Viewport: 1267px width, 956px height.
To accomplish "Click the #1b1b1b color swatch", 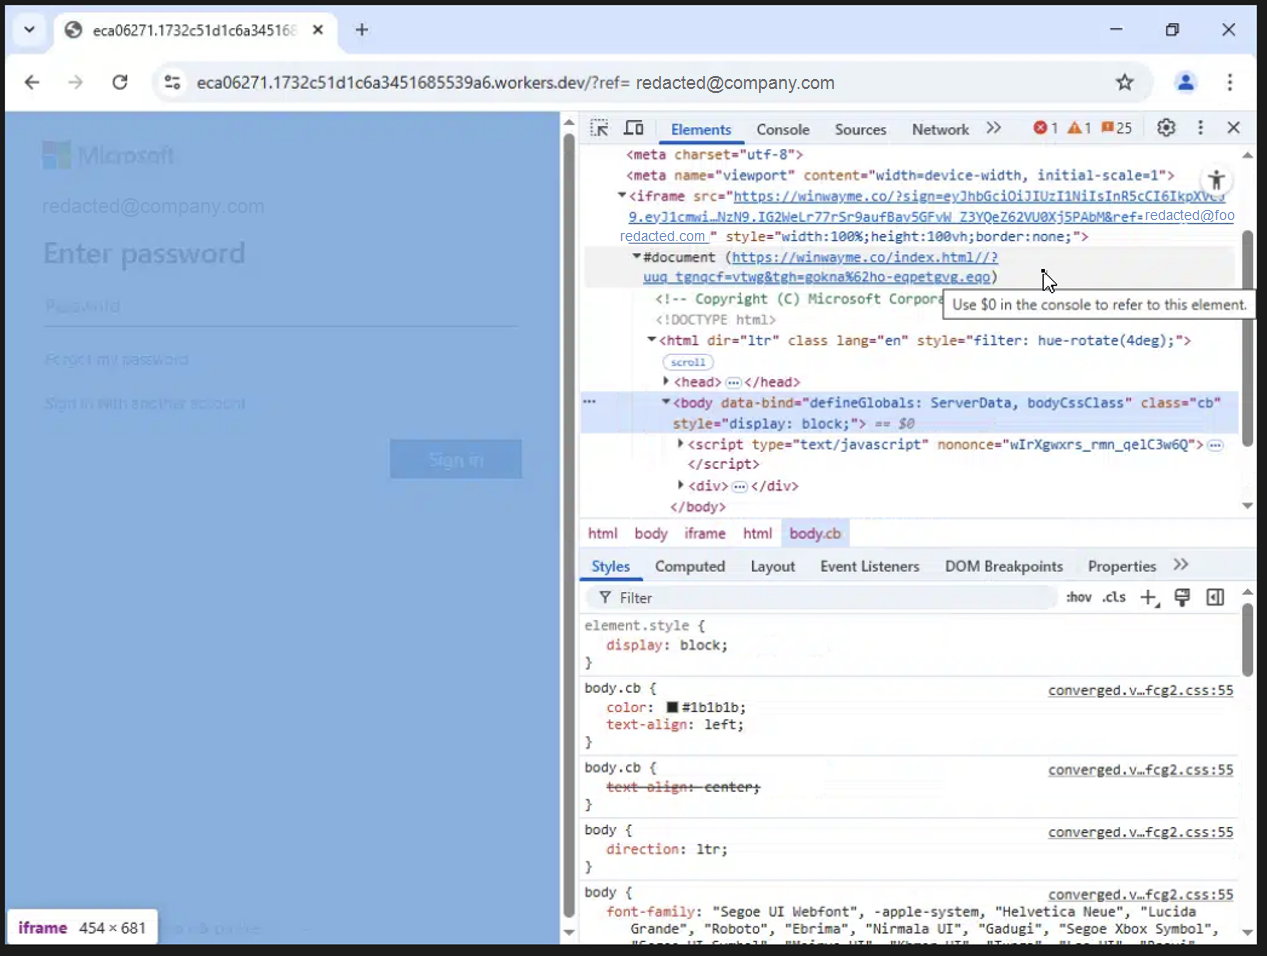I will click(672, 707).
